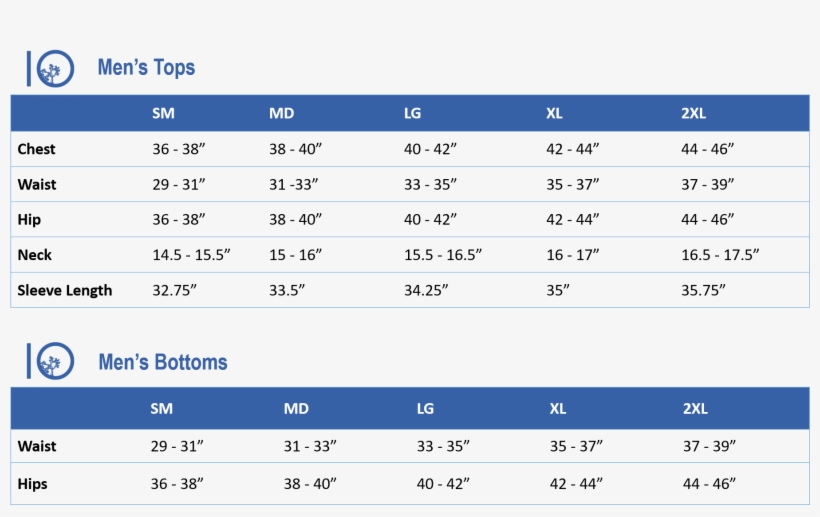Select the 14.5 - 15.5" neck measurement
Screen dimensions: 820x517
click(191, 255)
